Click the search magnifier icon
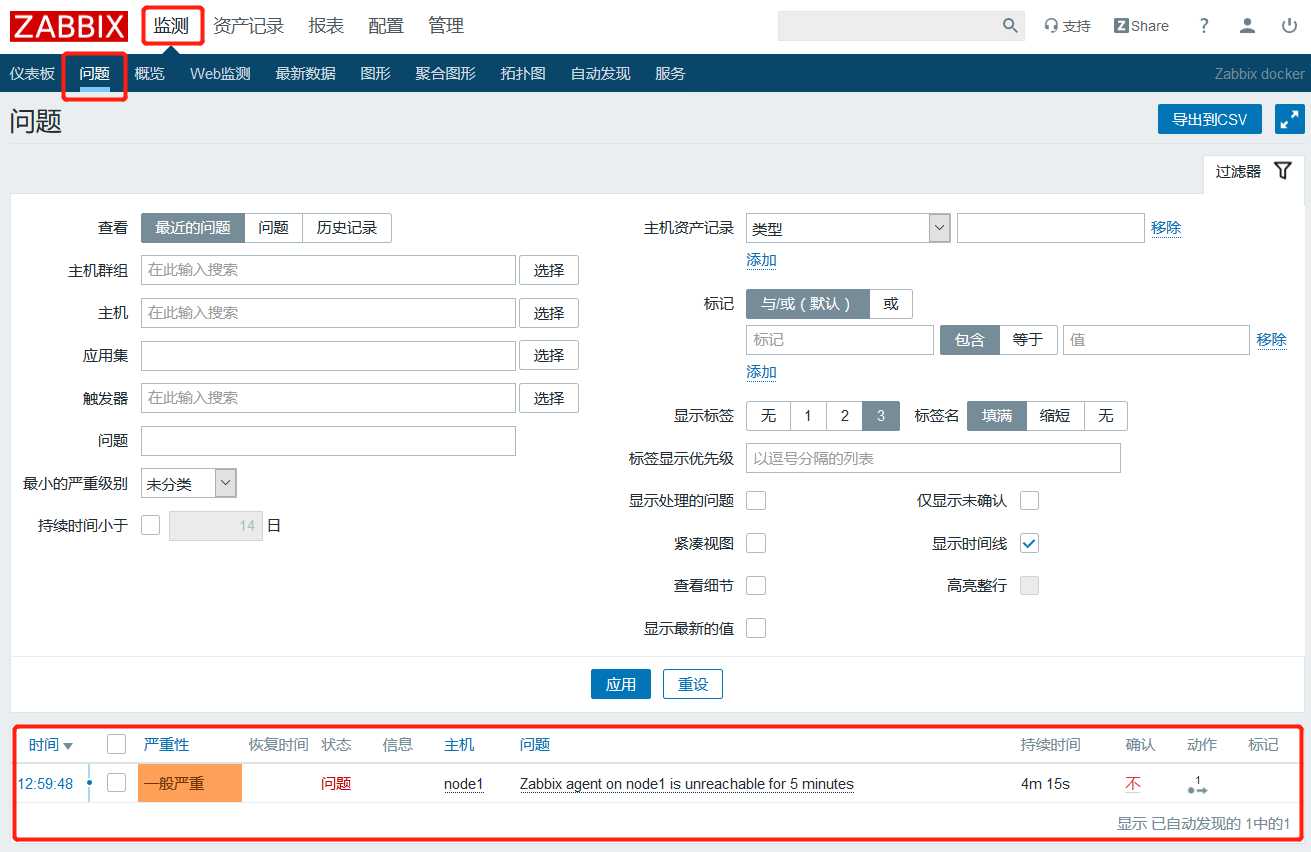The height and width of the screenshot is (852, 1311). 1010,26
